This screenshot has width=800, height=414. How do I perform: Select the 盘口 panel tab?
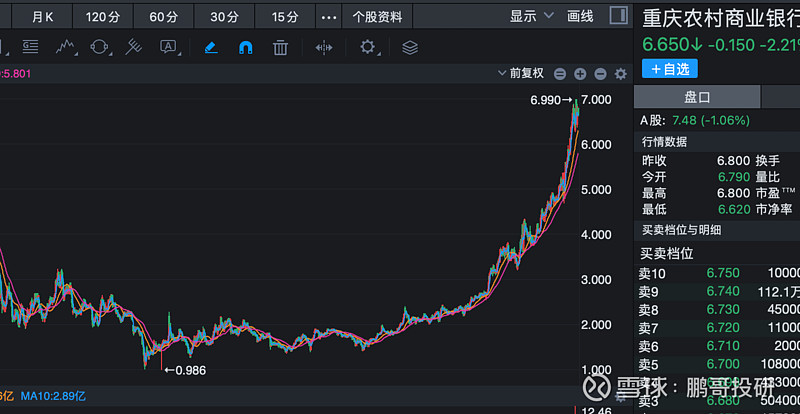tap(697, 97)
